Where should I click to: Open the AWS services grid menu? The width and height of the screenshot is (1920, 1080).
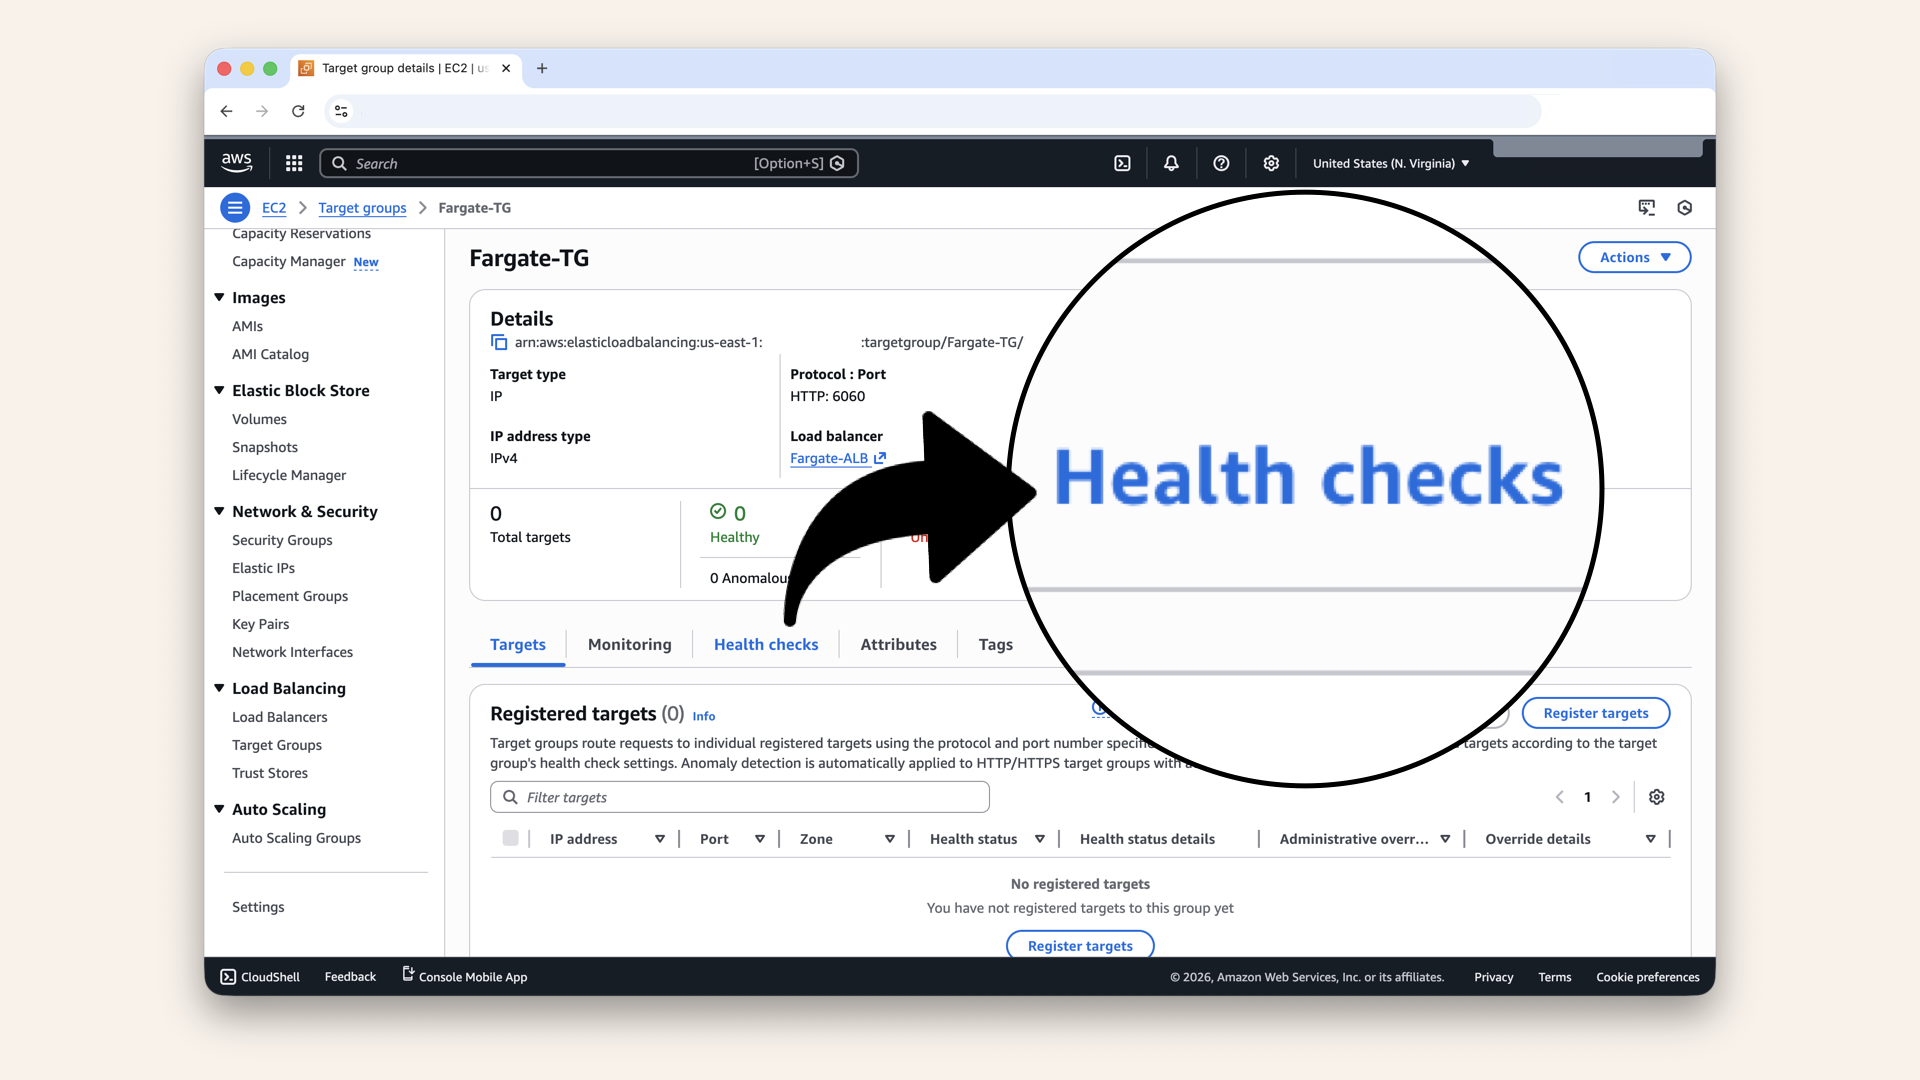[293, 163]
